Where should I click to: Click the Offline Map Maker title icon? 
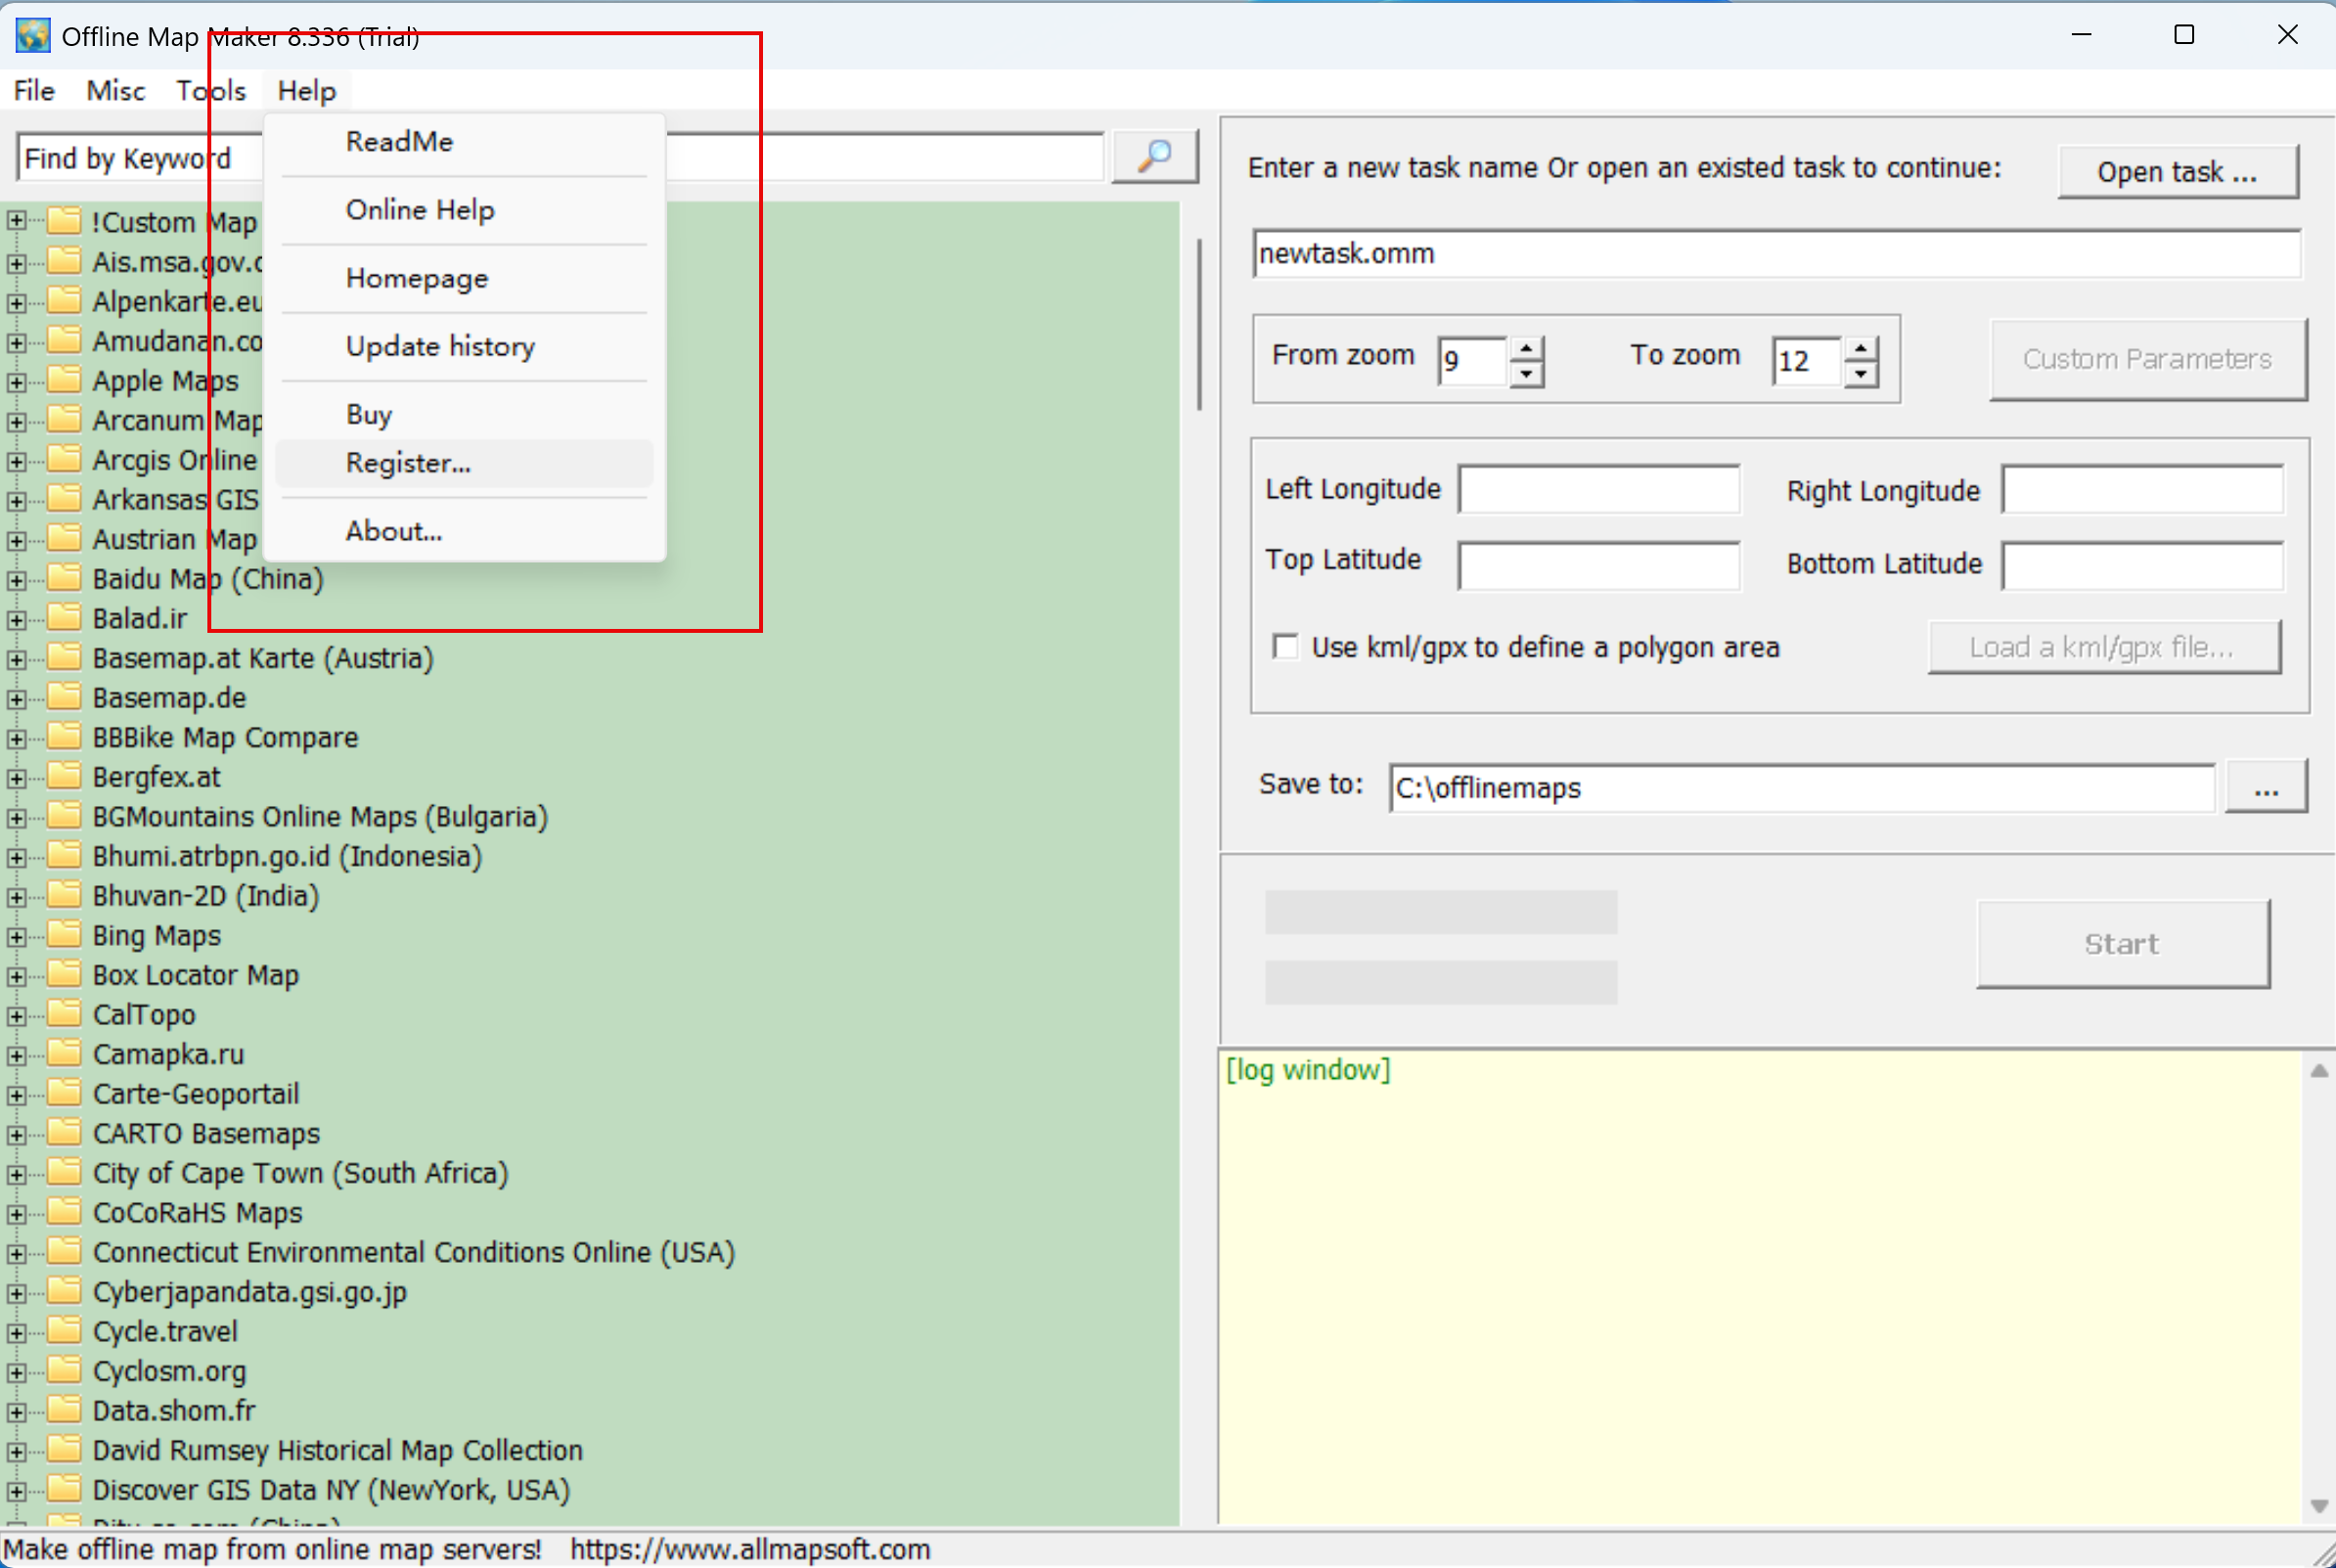tap(32, 36)
